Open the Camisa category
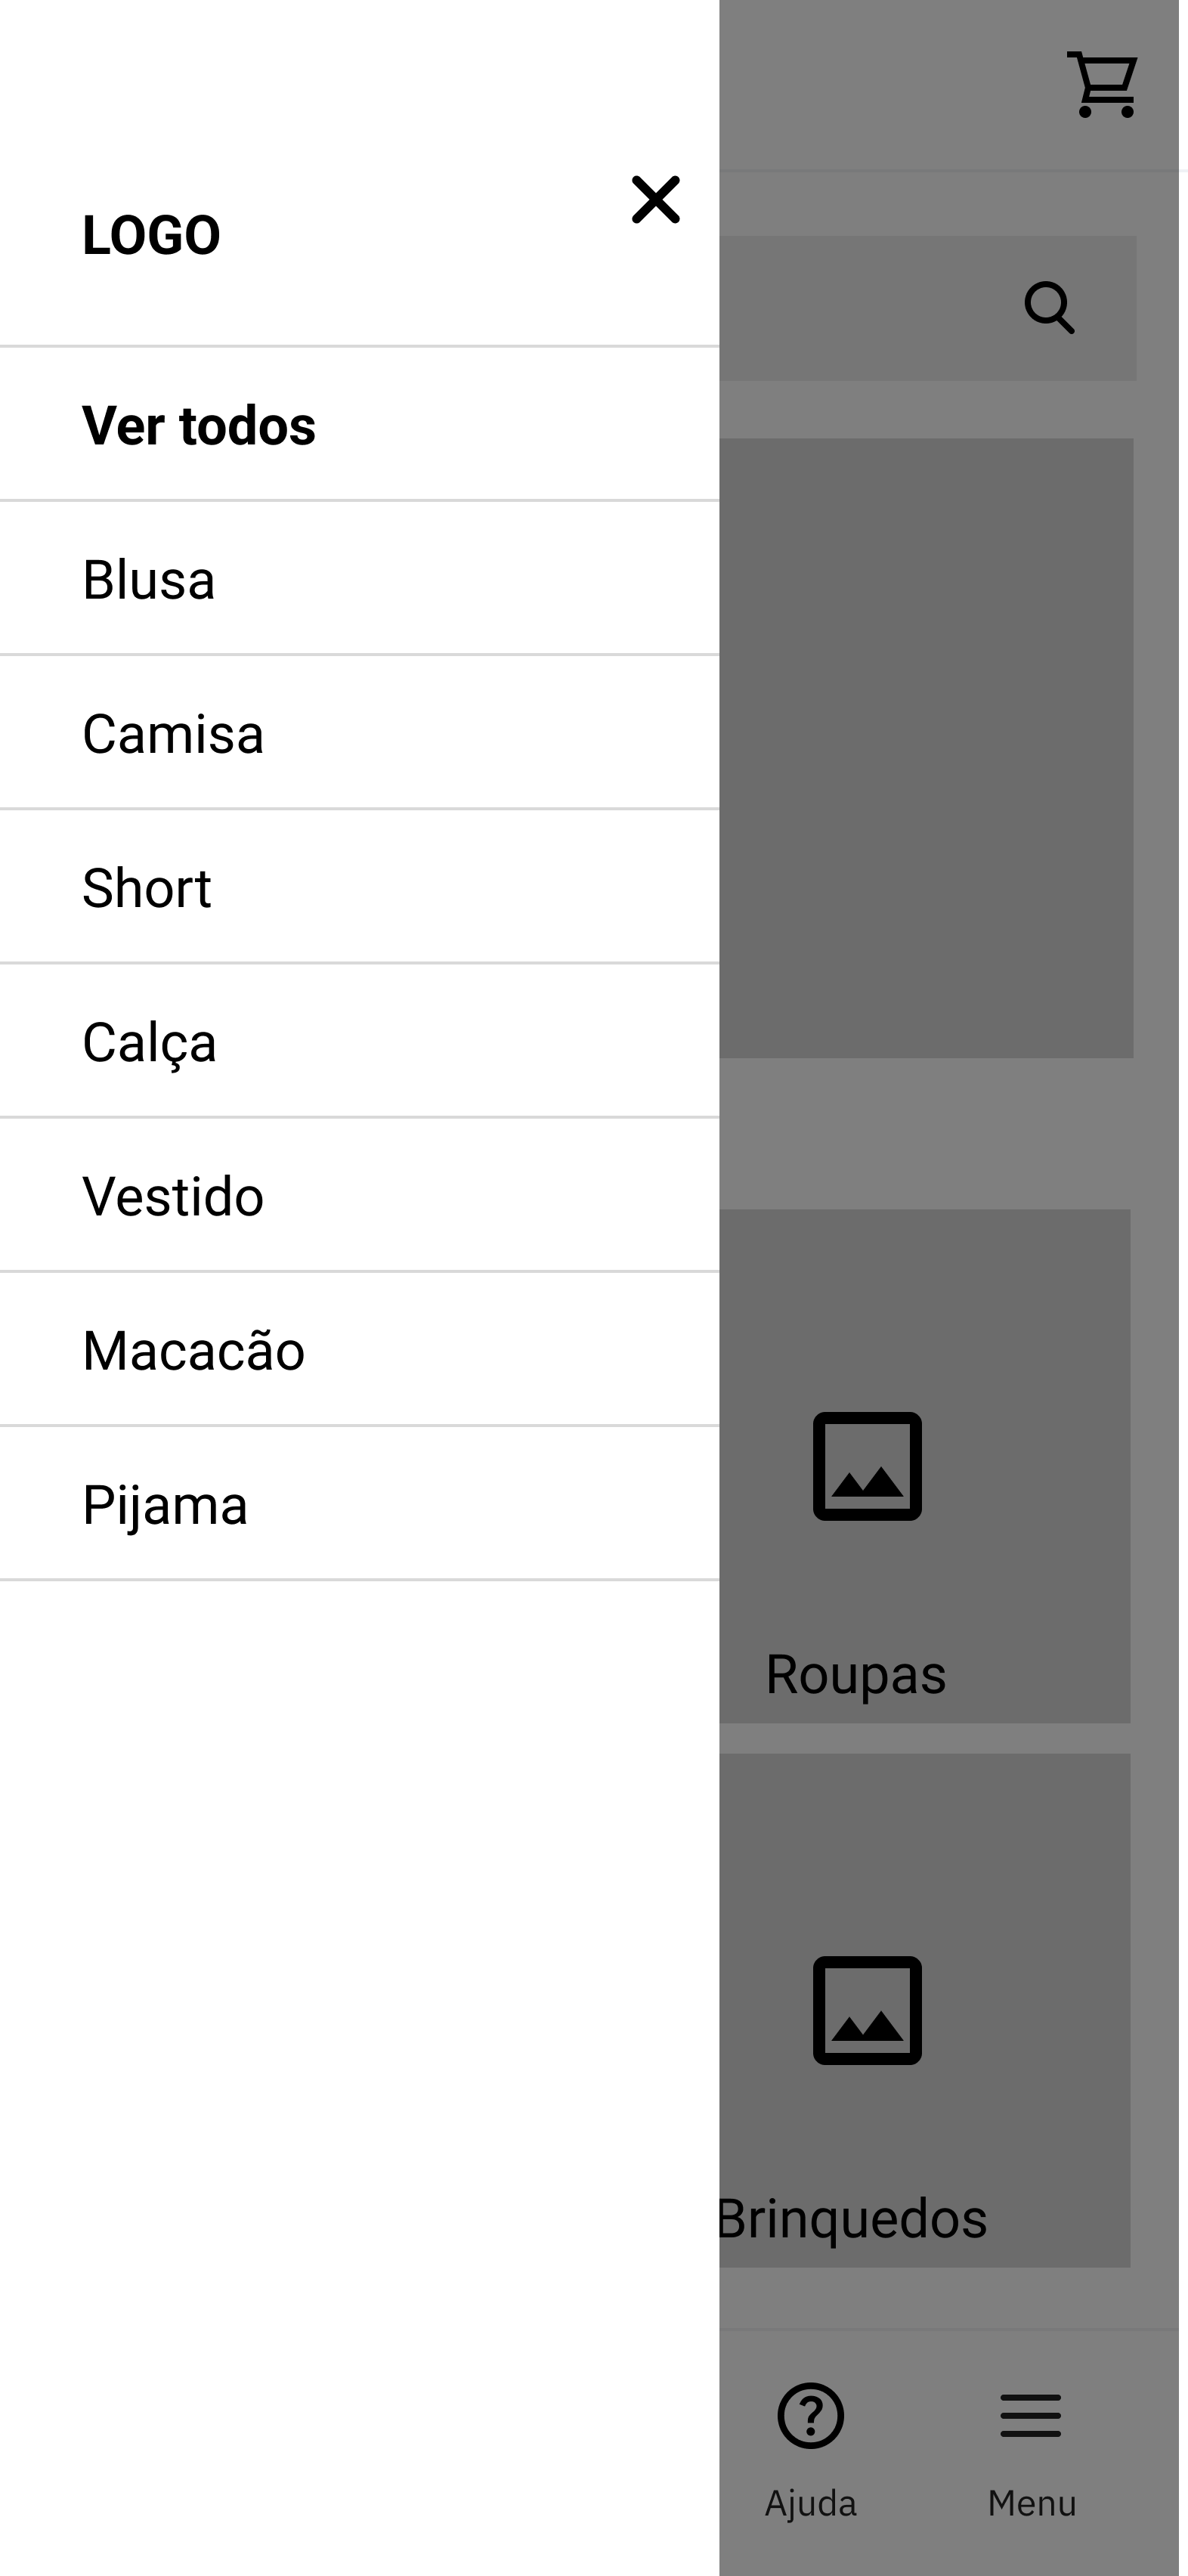The height and width of the screenshot is (2576, 1188). coord(173,734)
